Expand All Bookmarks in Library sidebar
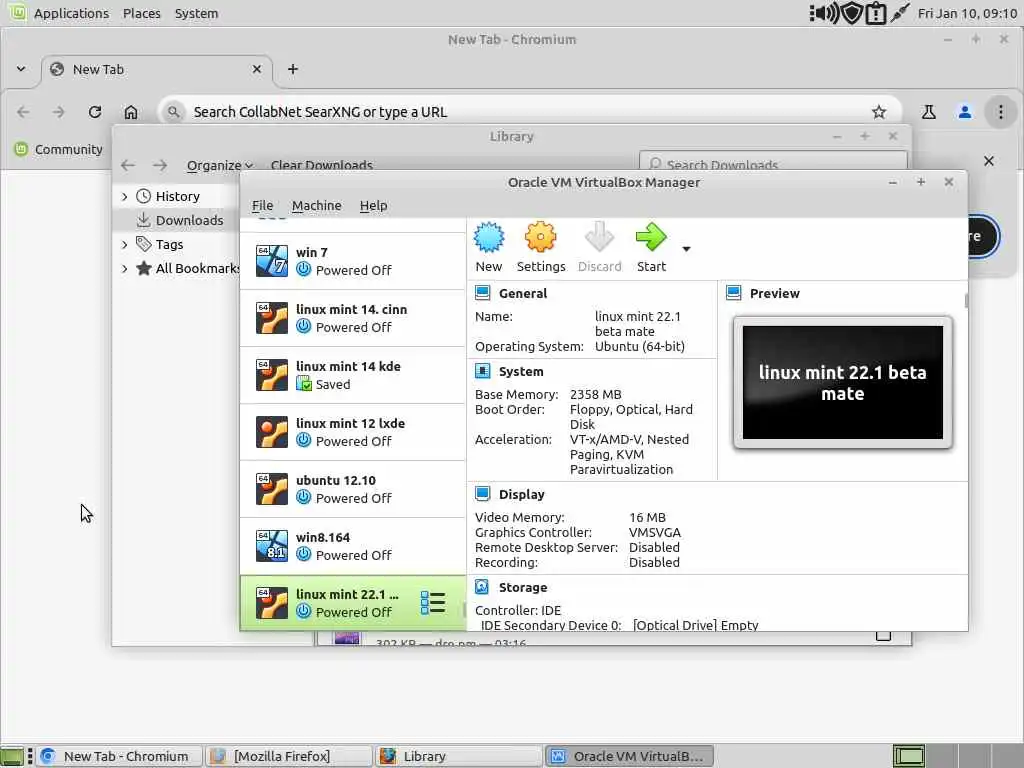Screen dimensions: 1024x768 click(124, 268)
